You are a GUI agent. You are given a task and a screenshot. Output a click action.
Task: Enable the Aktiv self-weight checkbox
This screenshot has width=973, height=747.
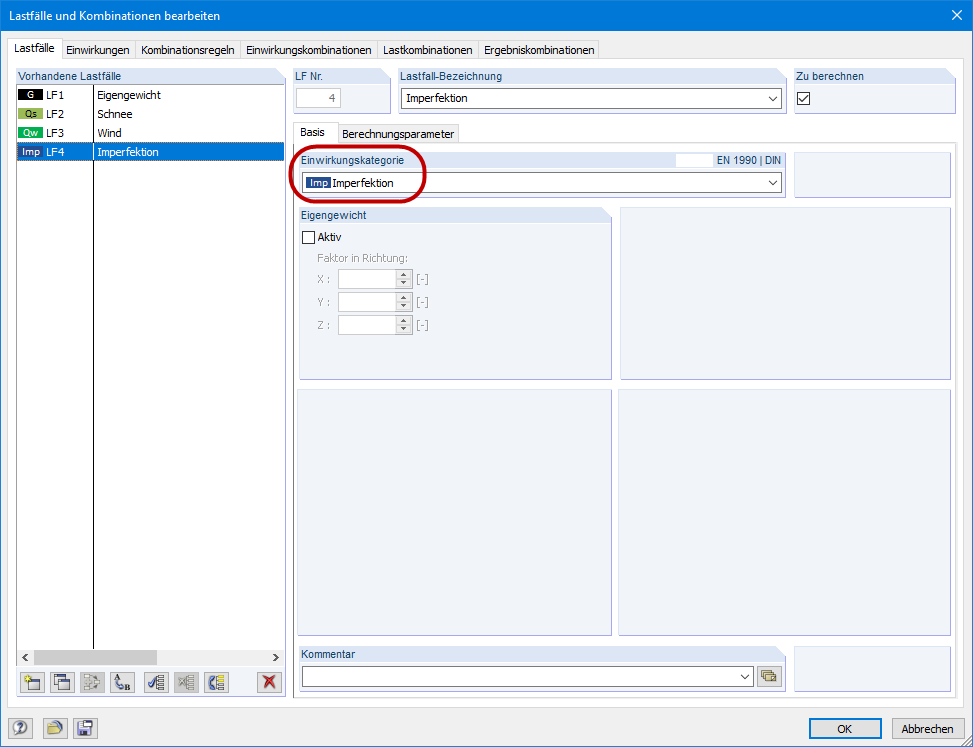coord(308,237)
